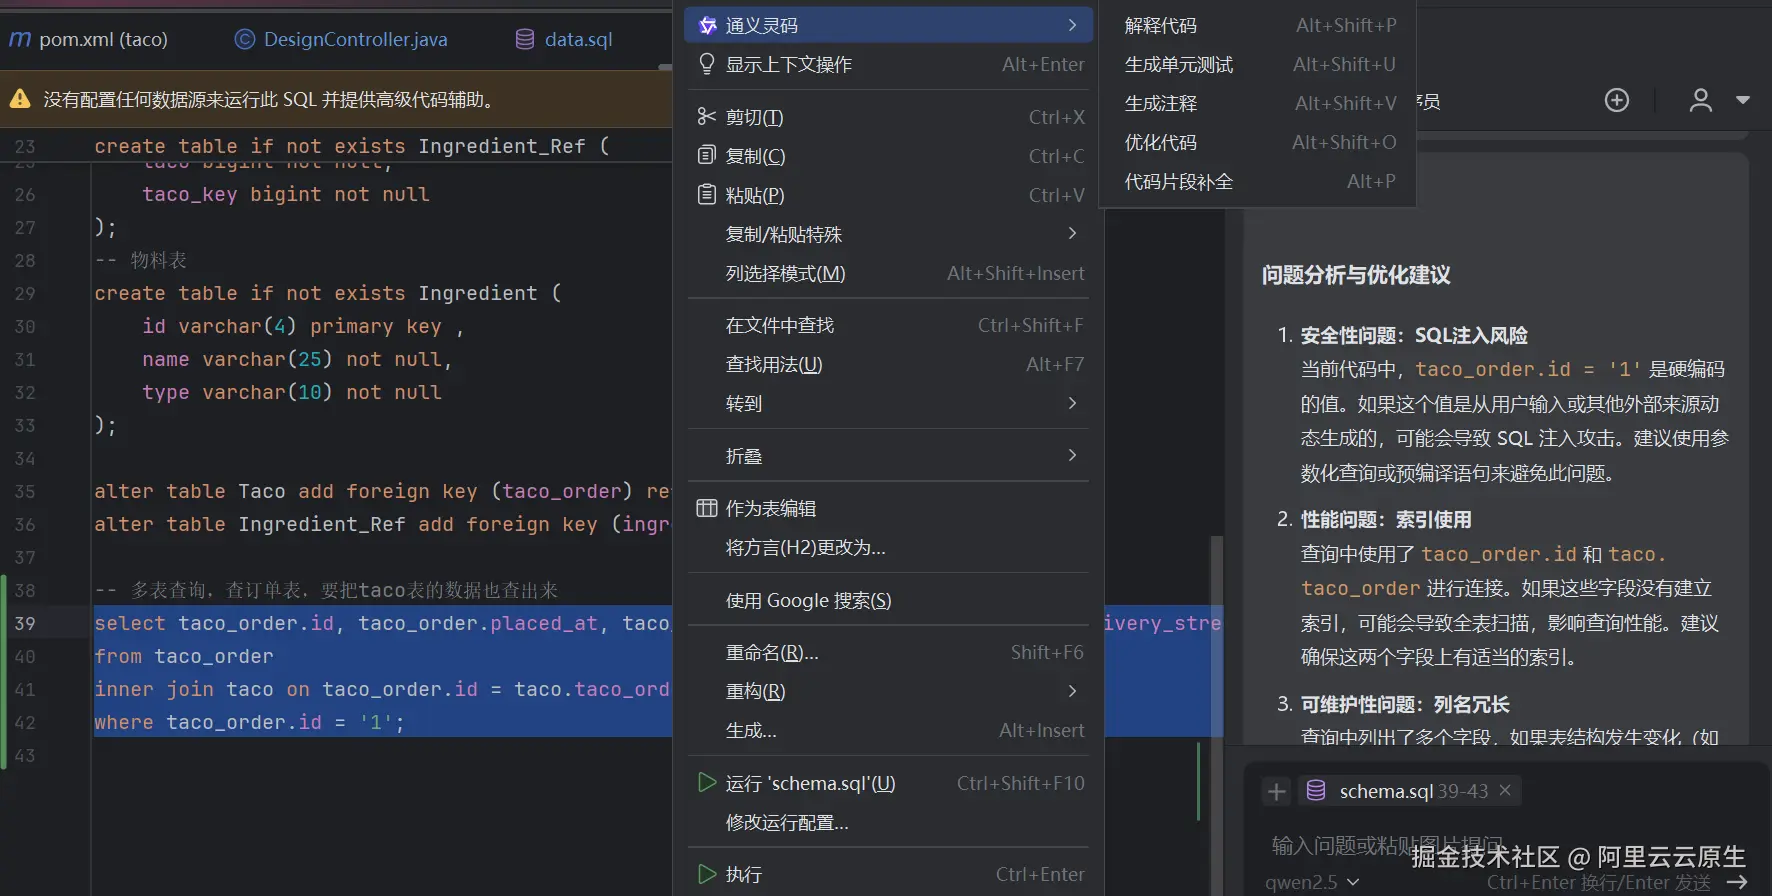
Task: Click the 性能问题：索引使用 heading
Action: coord(1386,519)
